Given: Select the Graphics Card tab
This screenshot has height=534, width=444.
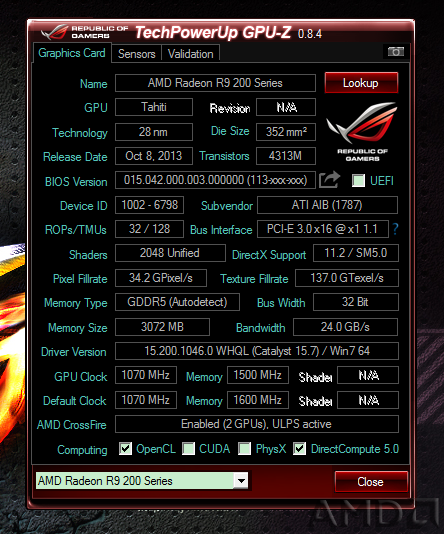Looking at the screenshot, I should point(72,53).
